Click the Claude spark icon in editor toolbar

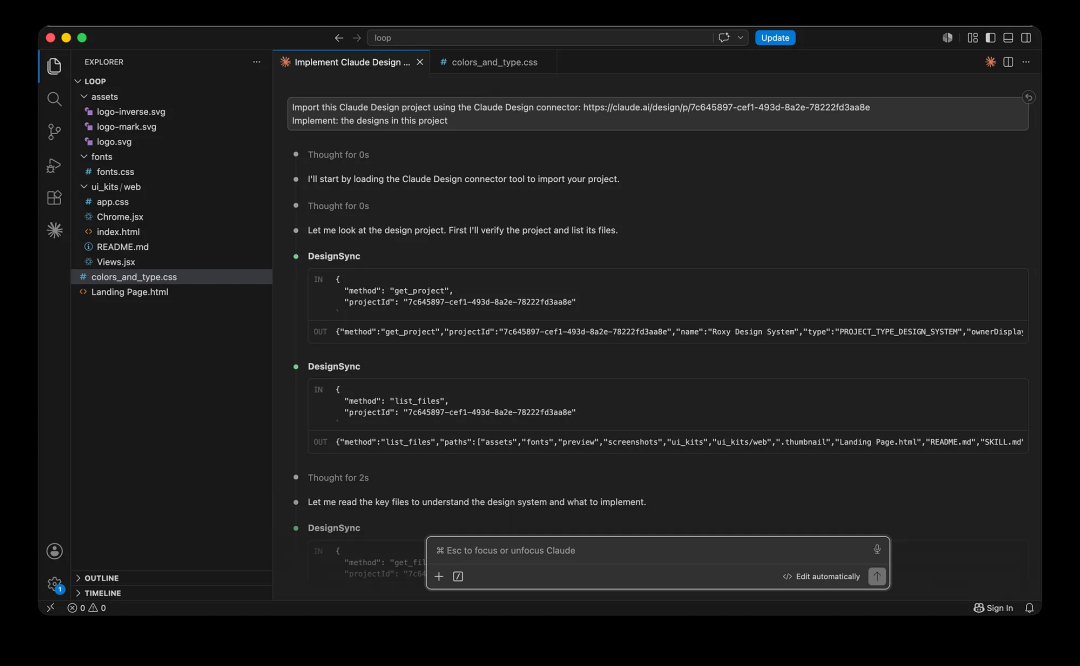[990, 62]
